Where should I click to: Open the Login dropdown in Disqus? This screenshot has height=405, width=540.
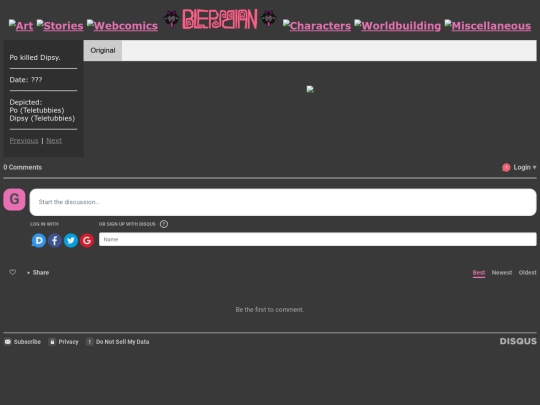(x=525, y=167)
